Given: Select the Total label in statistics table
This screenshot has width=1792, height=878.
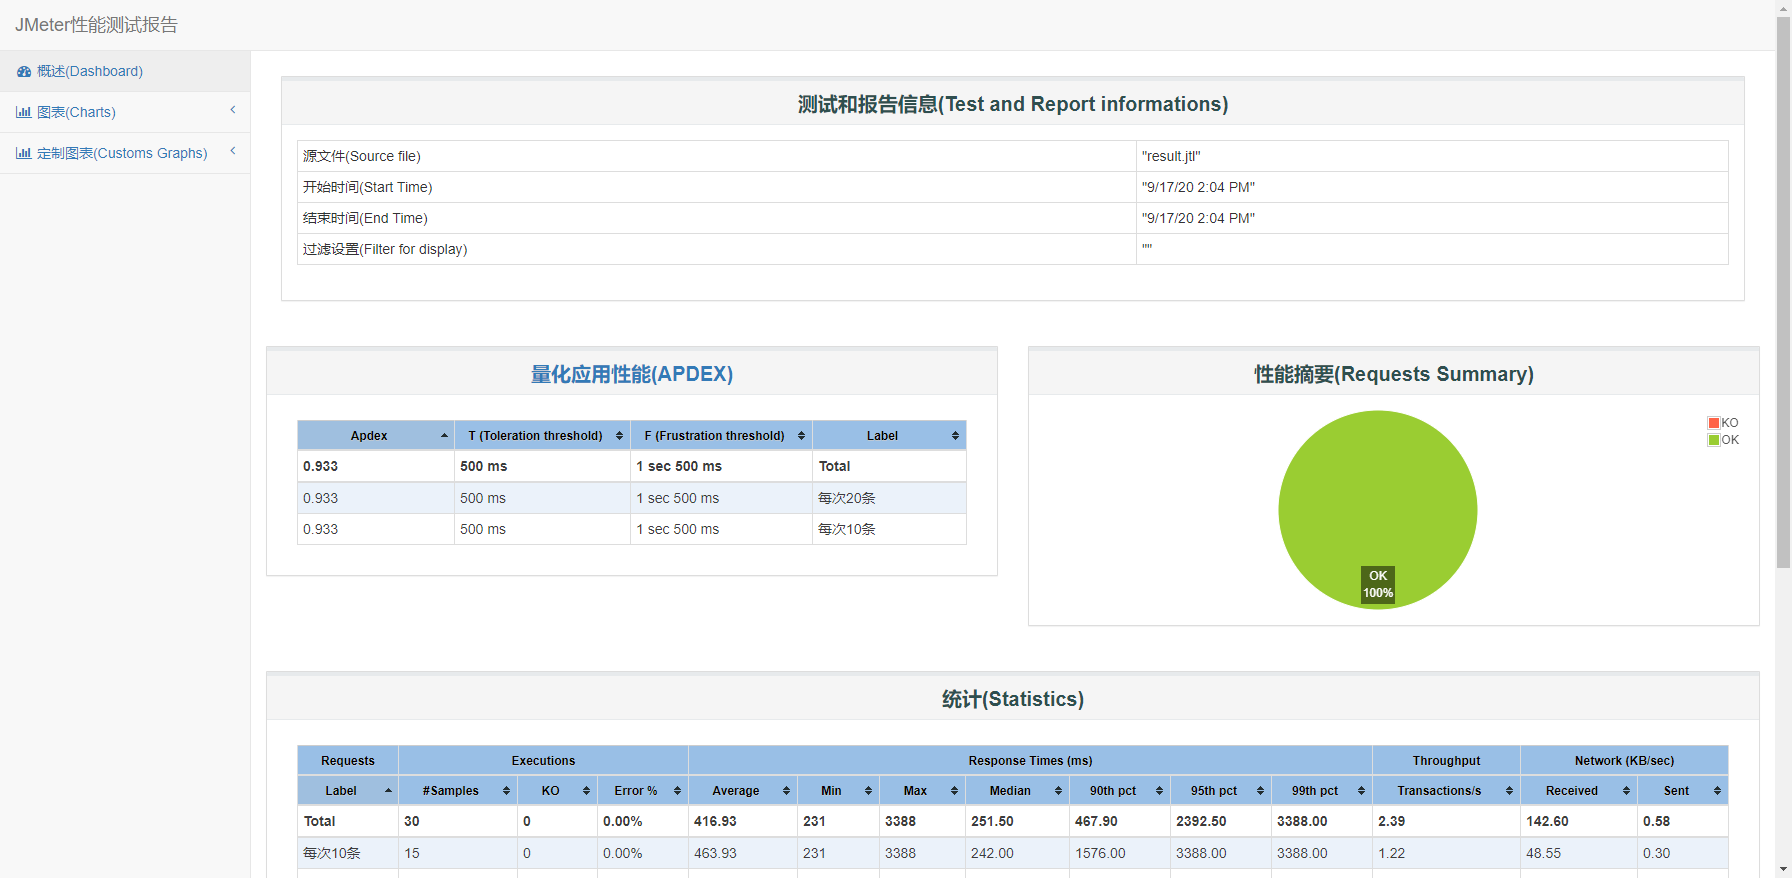Looking at the screenshot, I should (x=319, y=821).
